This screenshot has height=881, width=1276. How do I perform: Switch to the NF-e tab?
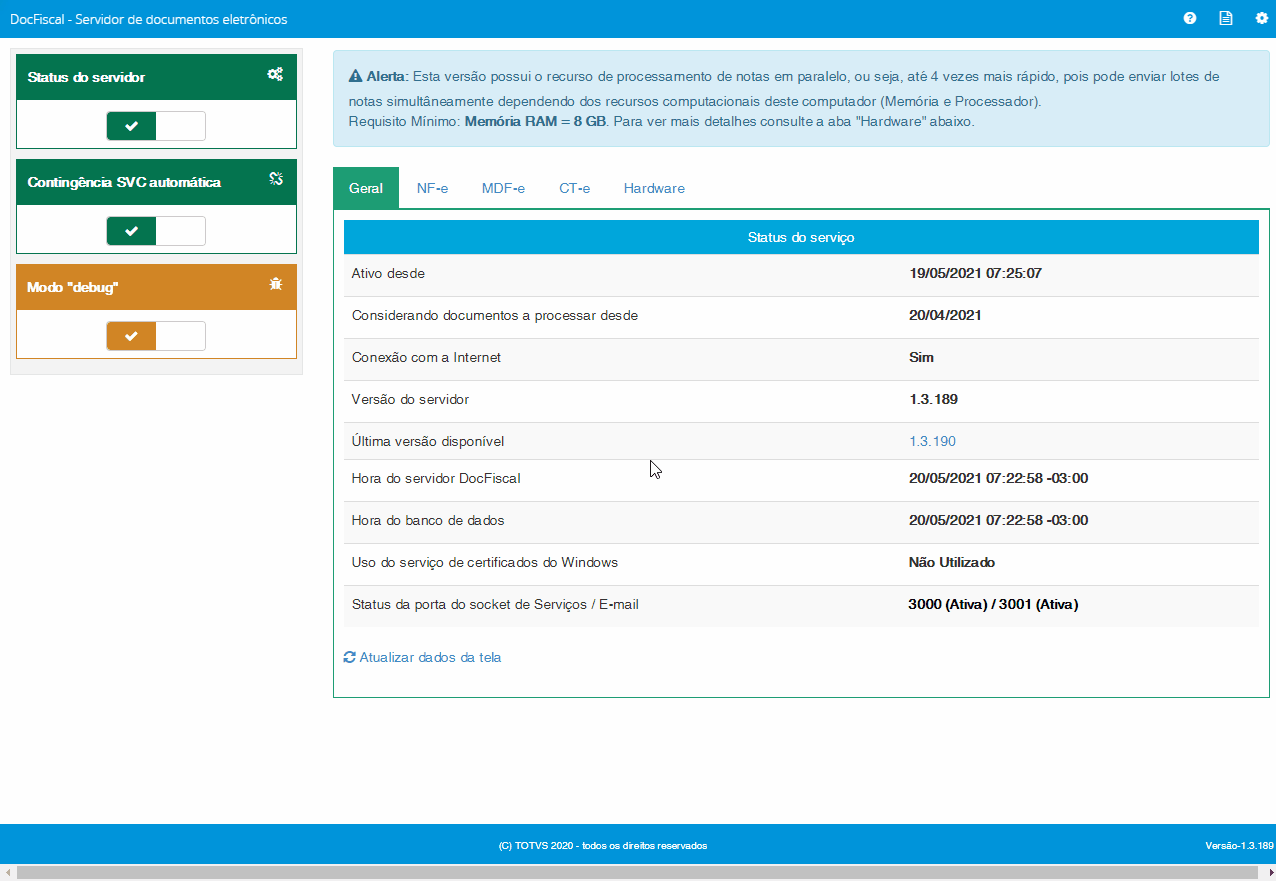click(x=432, y=188)
